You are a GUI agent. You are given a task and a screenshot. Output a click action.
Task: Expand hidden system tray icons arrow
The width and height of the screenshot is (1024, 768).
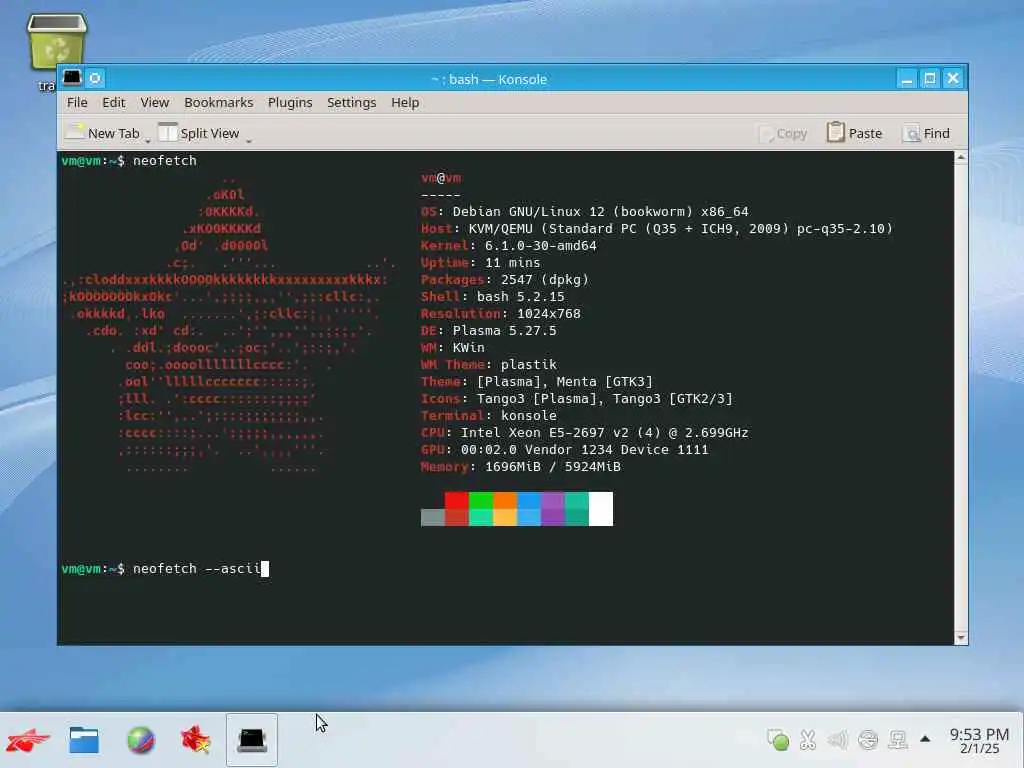[925, 739]
